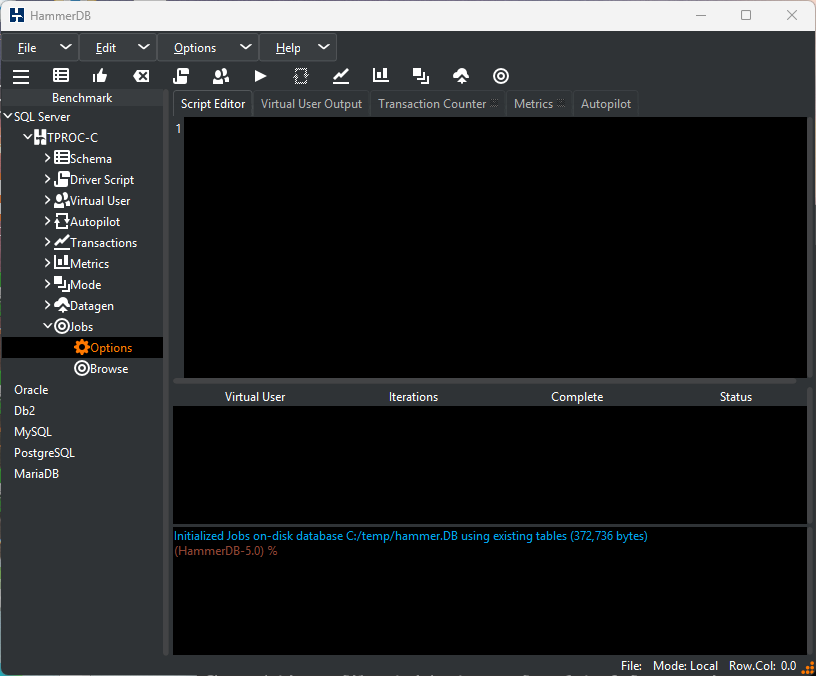
Task: Expand the Mode tree node
Action: tap(47, 284)
